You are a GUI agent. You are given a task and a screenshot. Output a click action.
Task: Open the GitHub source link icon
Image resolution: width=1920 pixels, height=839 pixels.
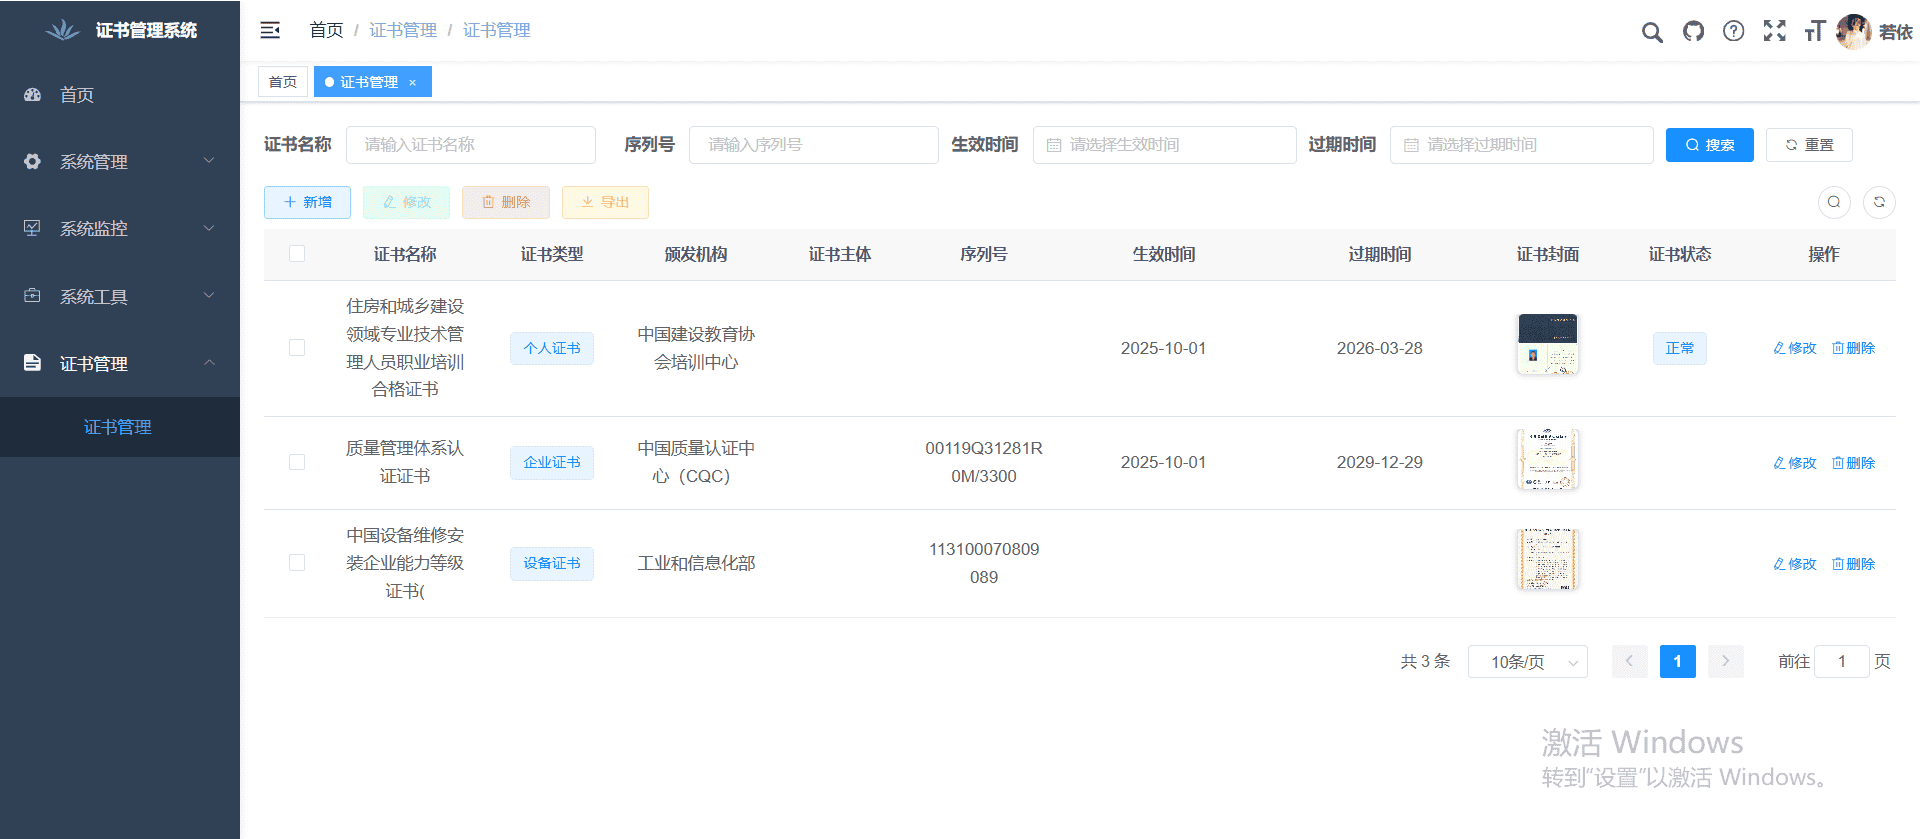[x=1693, y=32]
